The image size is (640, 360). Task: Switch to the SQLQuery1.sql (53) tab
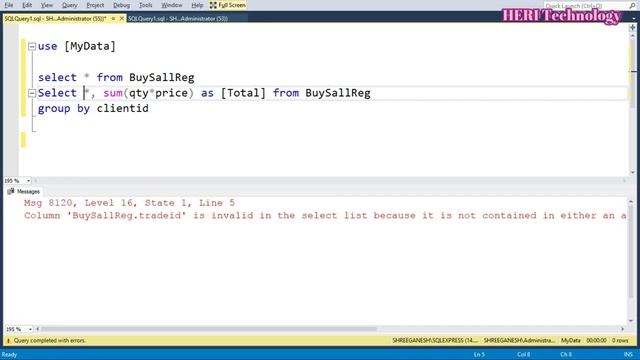coord(178,19)
